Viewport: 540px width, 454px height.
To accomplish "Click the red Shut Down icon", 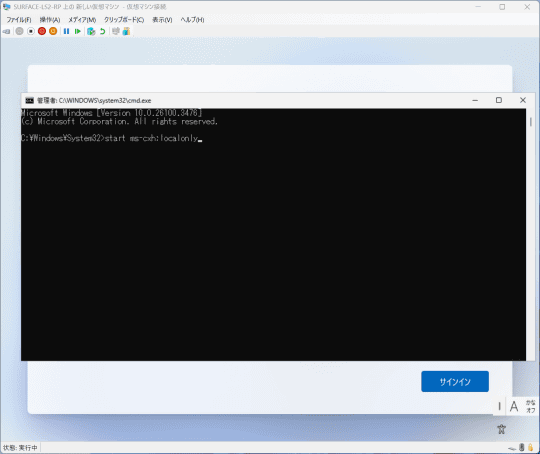I will [x=42, y=31].
